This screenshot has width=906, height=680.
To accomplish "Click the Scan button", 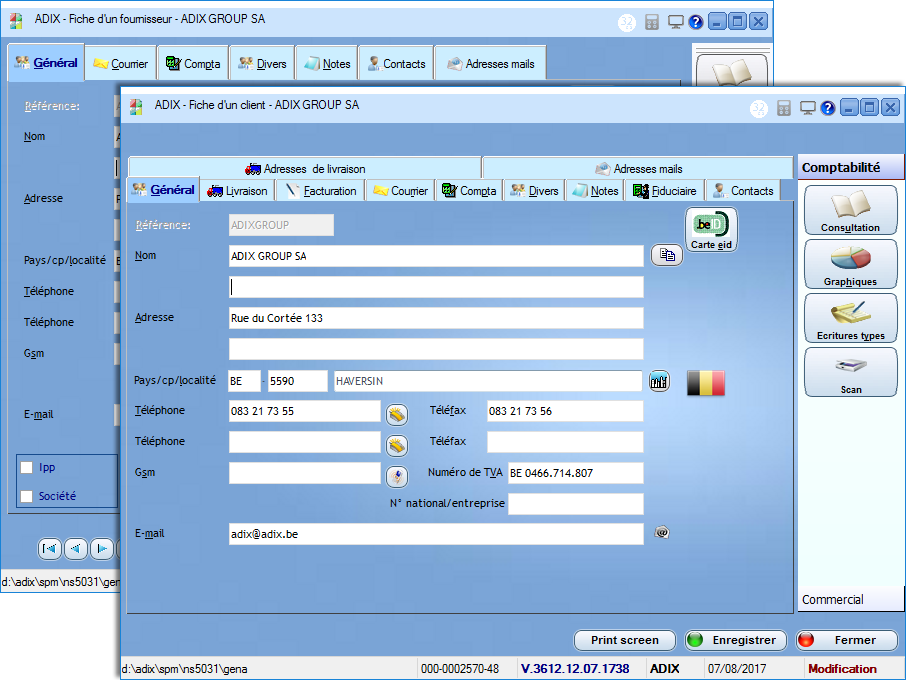I will pyautogui.click(x=851, y=372).
